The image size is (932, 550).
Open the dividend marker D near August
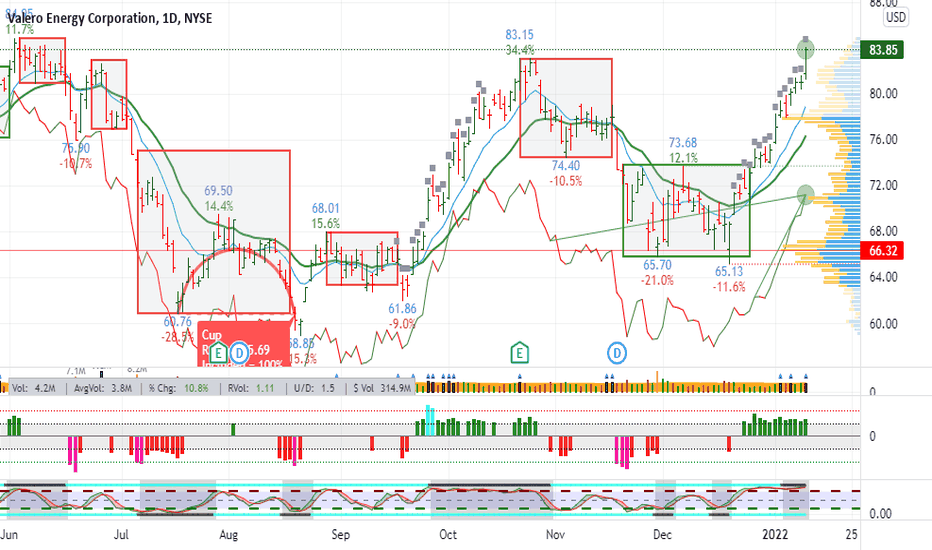[x=239, y=354]
